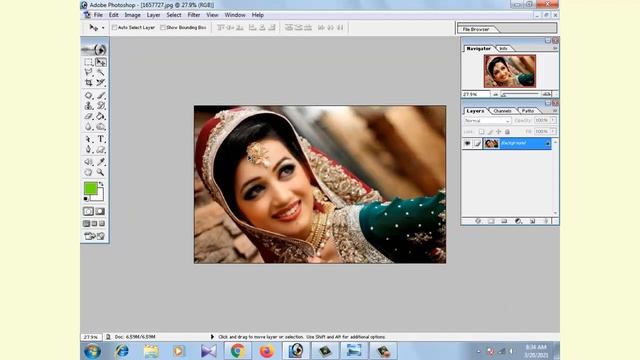
Task: Select the History Brush tool
Action: tap(100, 106)
